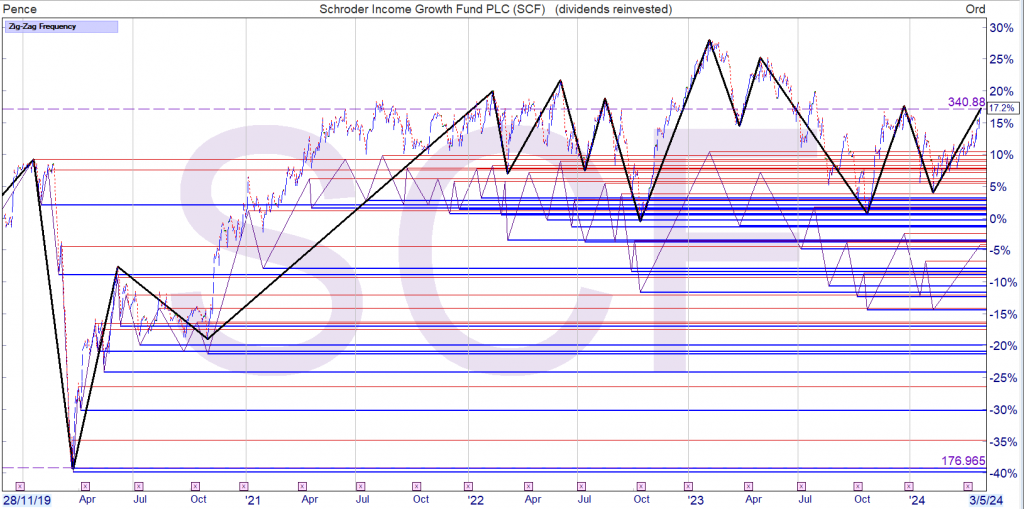Click the '23 year label on time axis
Image resolution: width=1024 pixels, height=509 pixels.
[696, 500]
